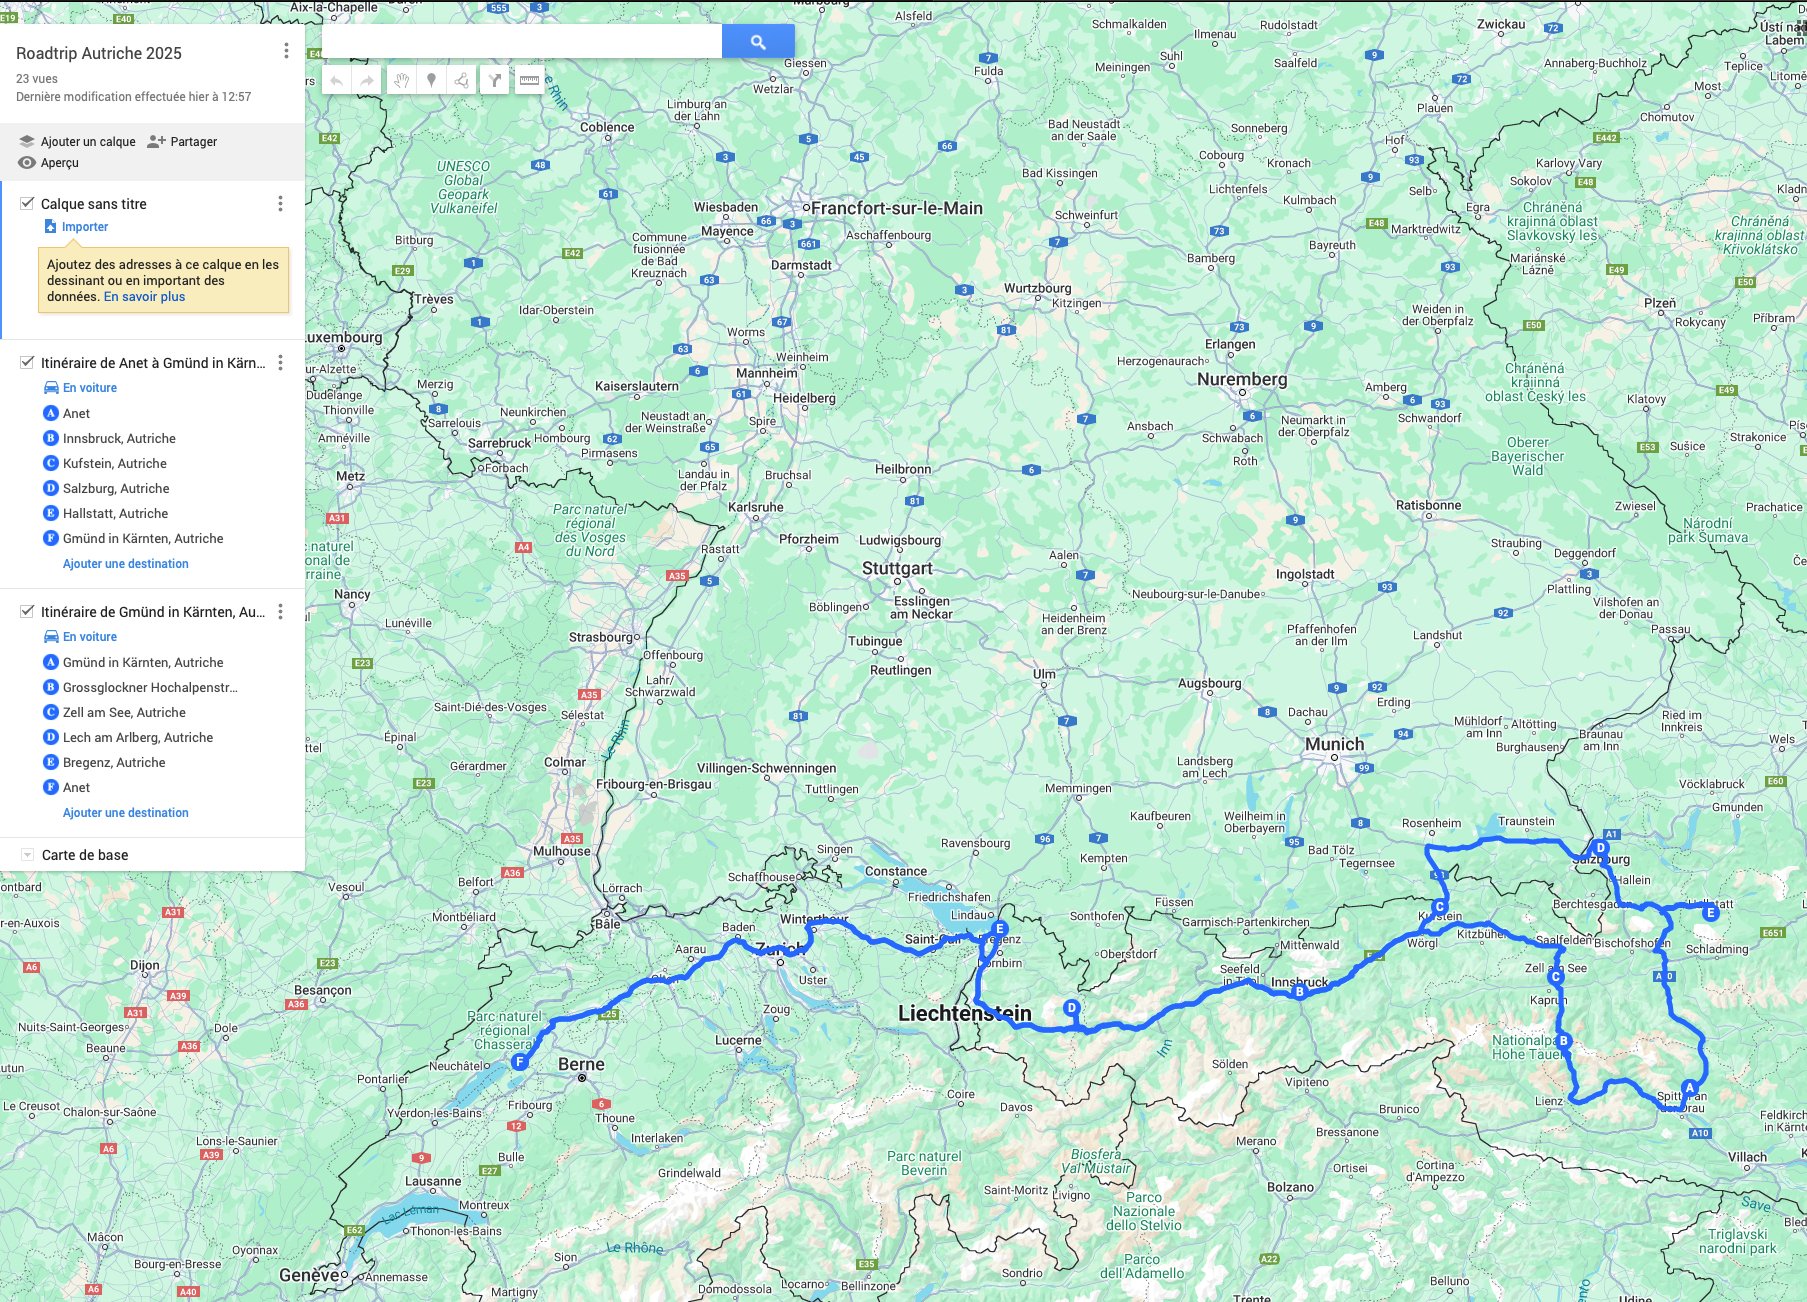Select the Add marker pin tool
The height and width of the screenshot is (1302, 1807).
pos(431,80)
